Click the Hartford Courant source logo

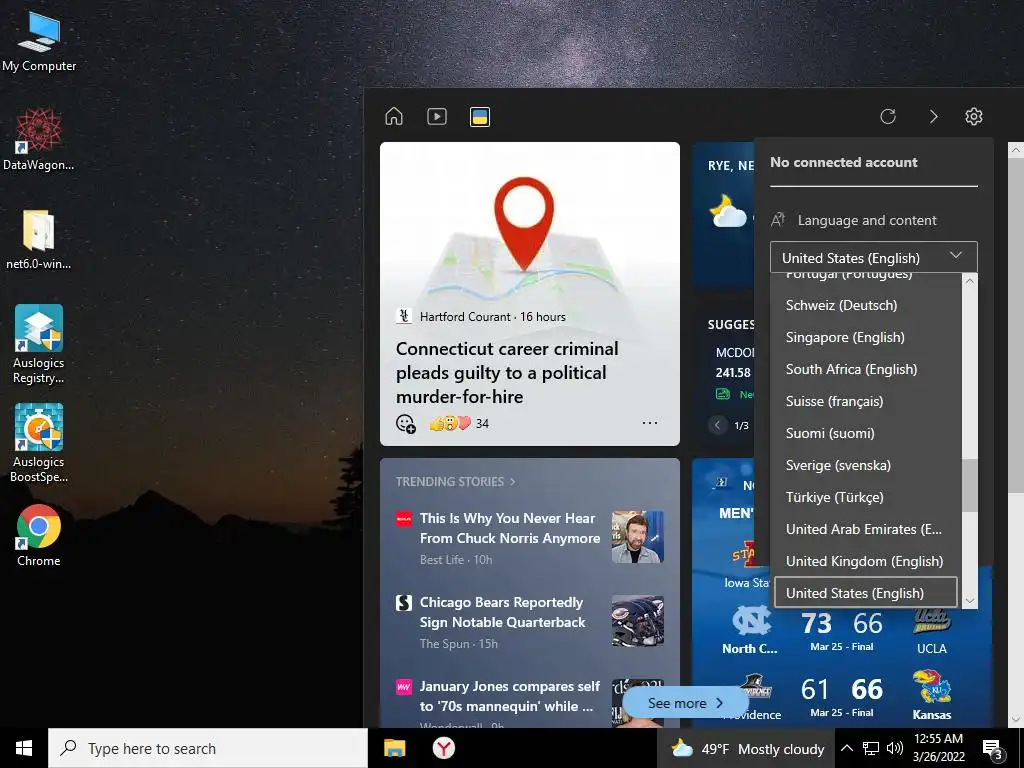pos(404,317)
